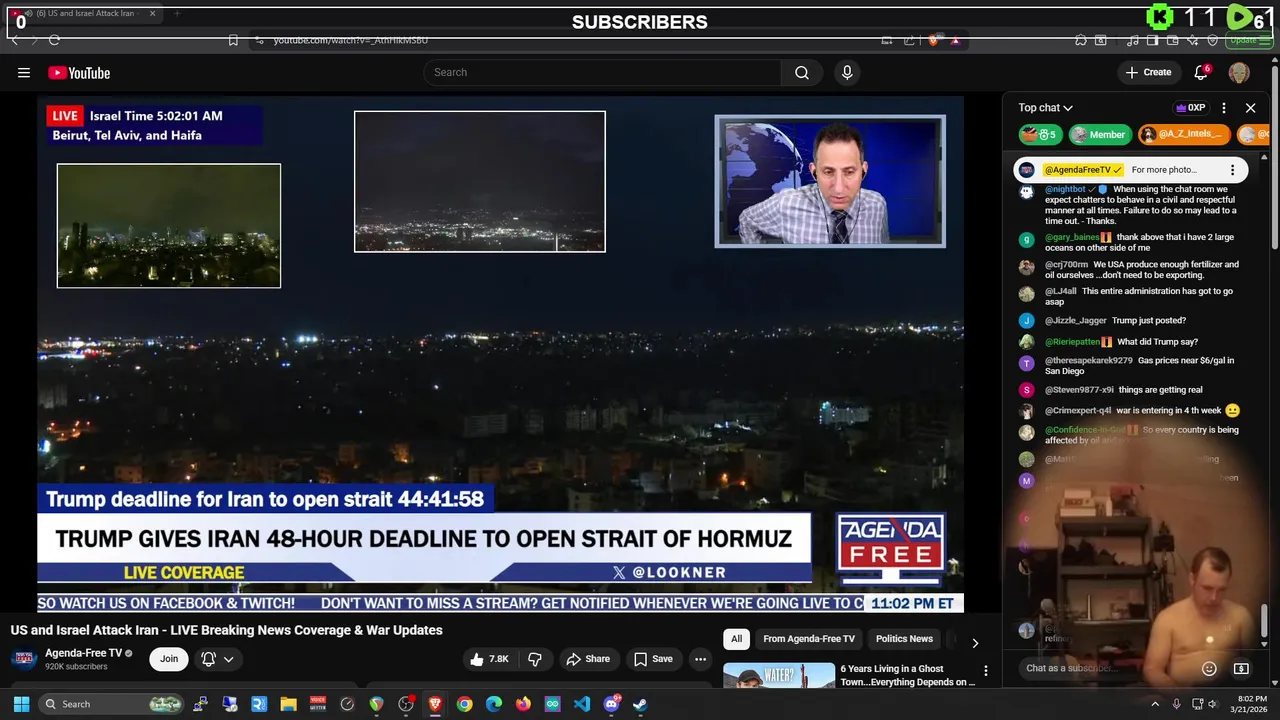Open Steam from the taskbar
The width and height of the screenshot is (1280, 720).
640,704
